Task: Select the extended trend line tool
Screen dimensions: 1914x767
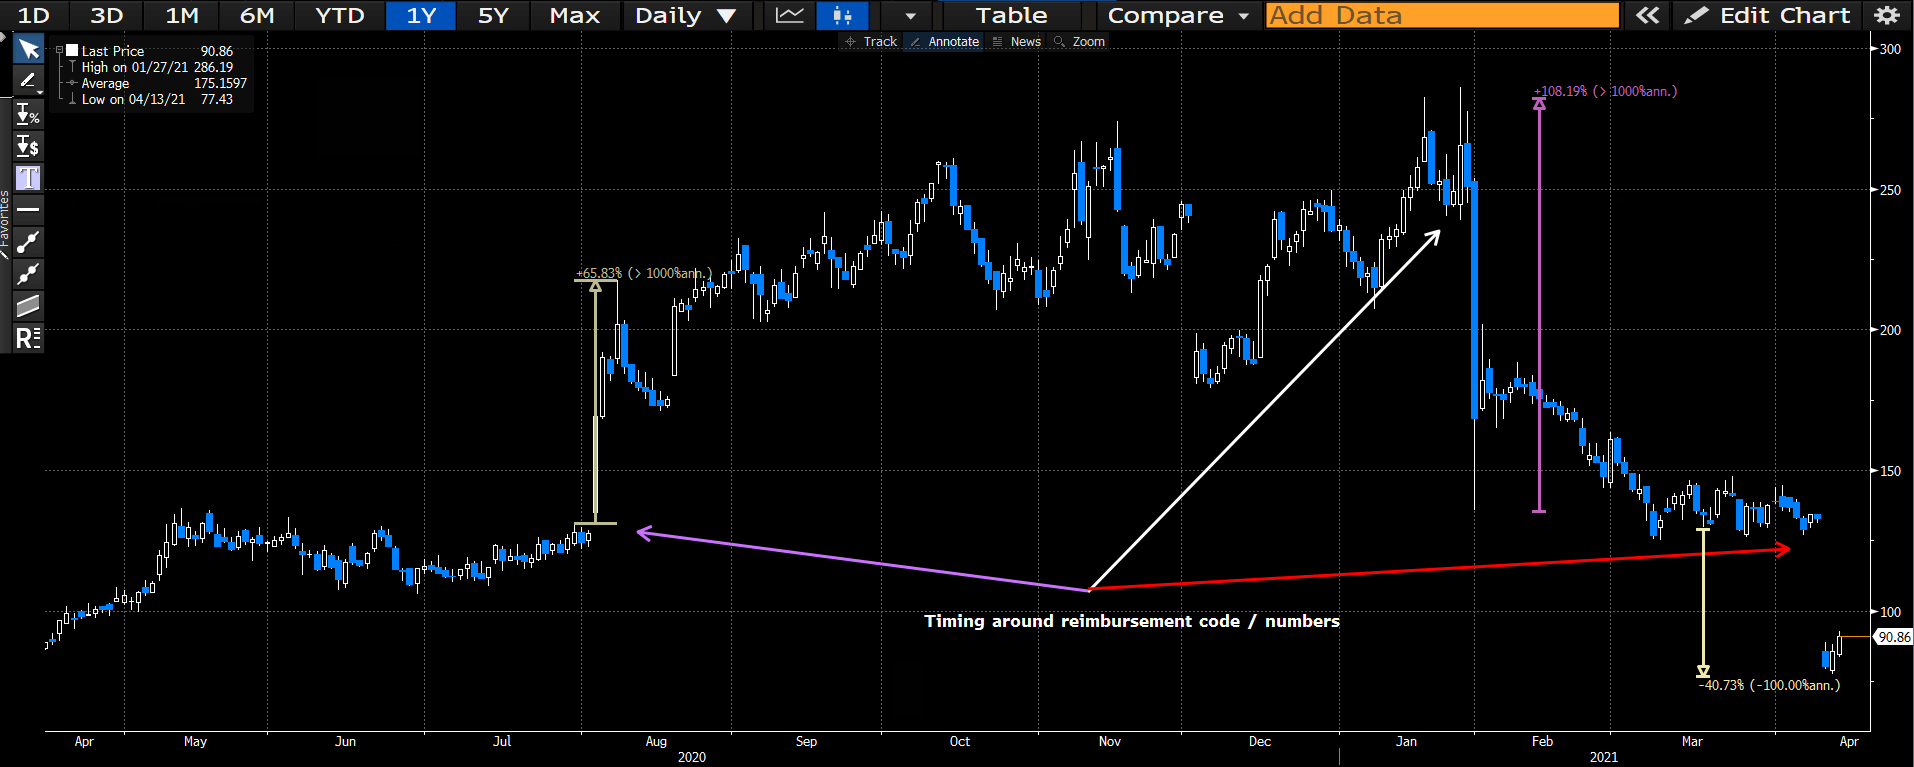Action: 28,274
